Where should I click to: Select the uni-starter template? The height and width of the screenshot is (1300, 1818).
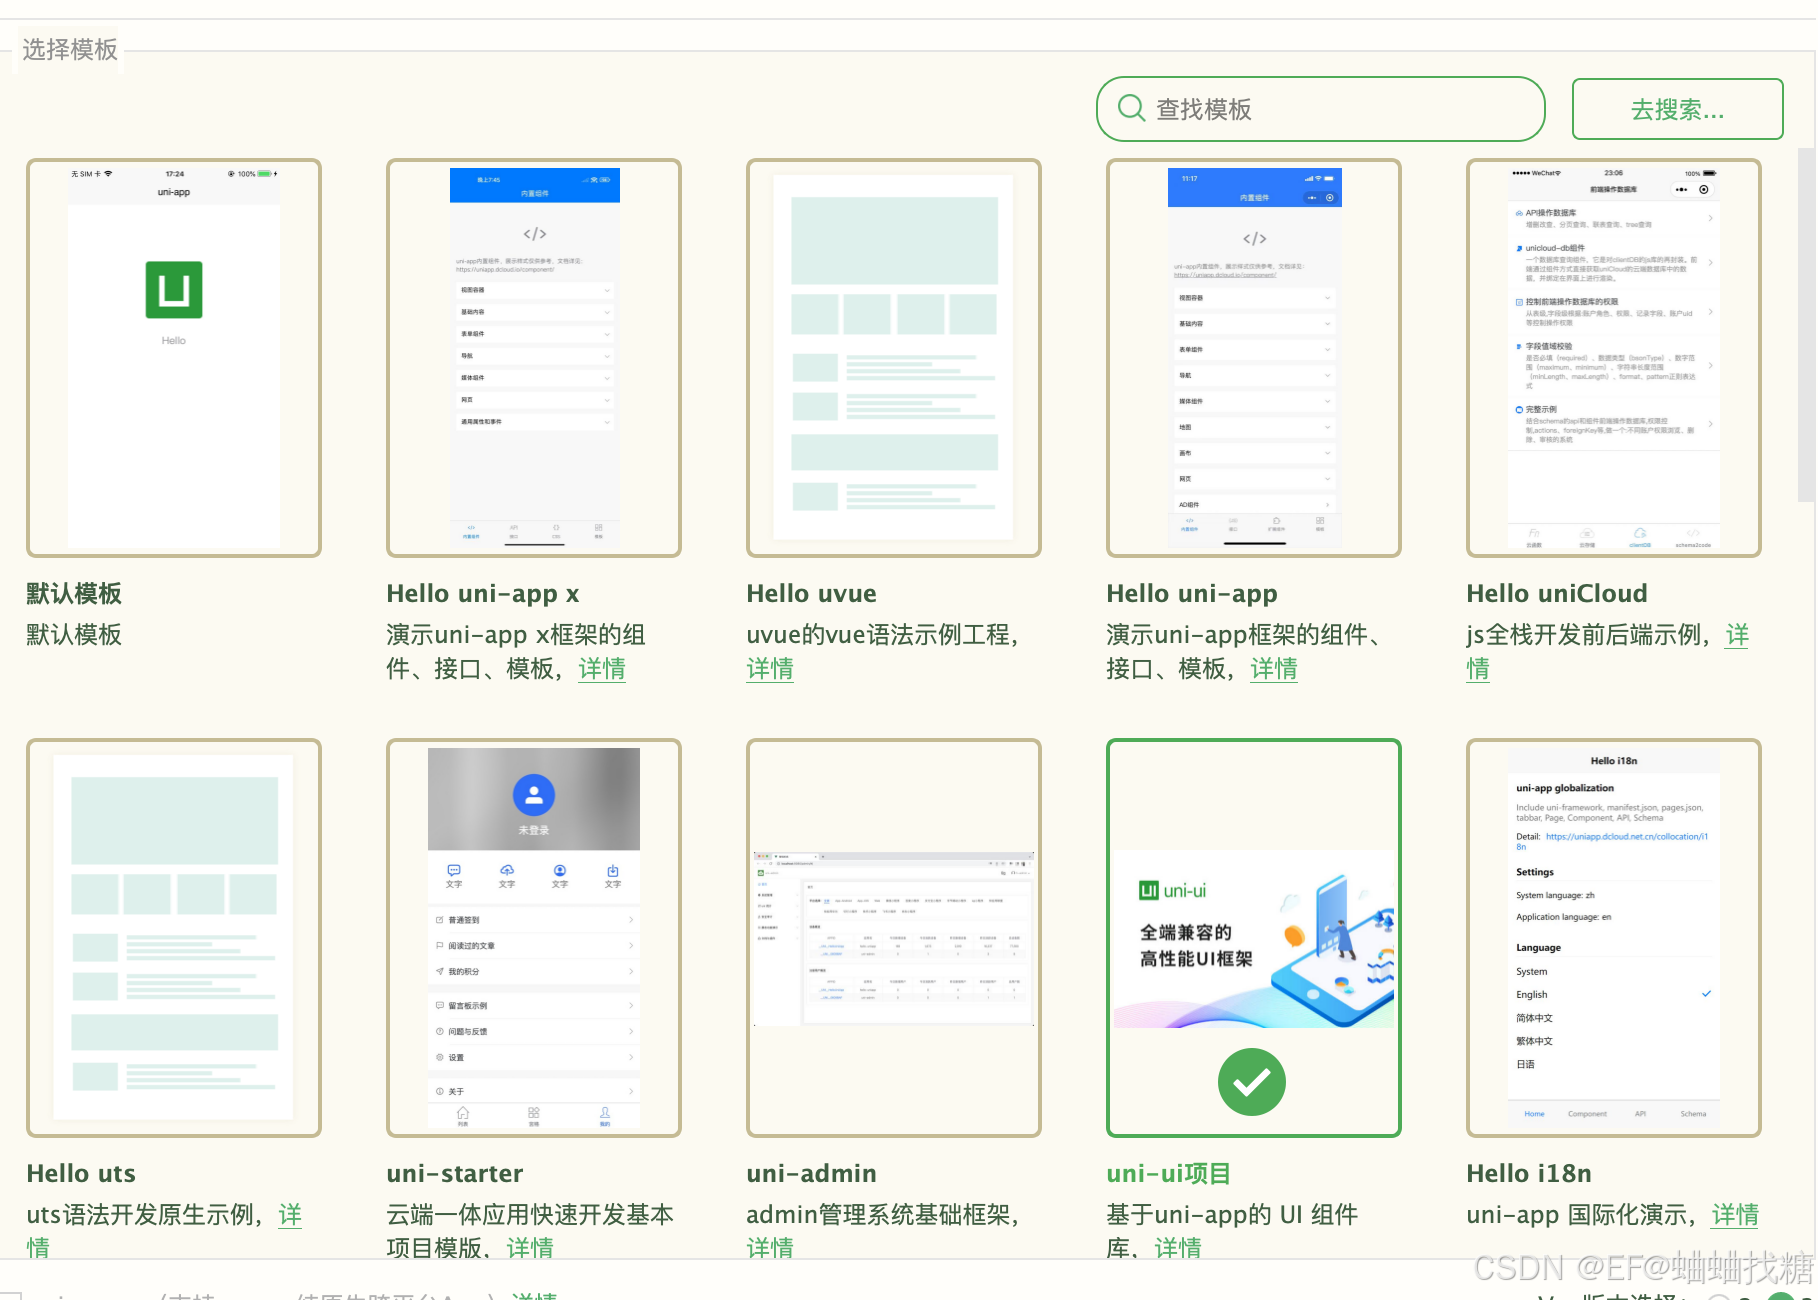point(533,938)
